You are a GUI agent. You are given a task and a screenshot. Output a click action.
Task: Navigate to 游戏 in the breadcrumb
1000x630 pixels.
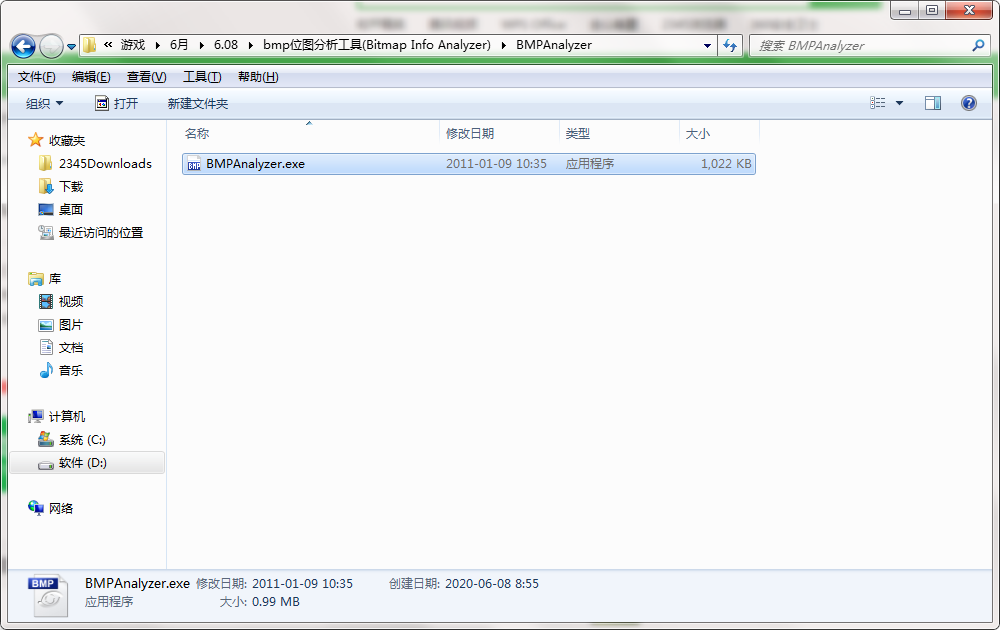tap(133, 45)
